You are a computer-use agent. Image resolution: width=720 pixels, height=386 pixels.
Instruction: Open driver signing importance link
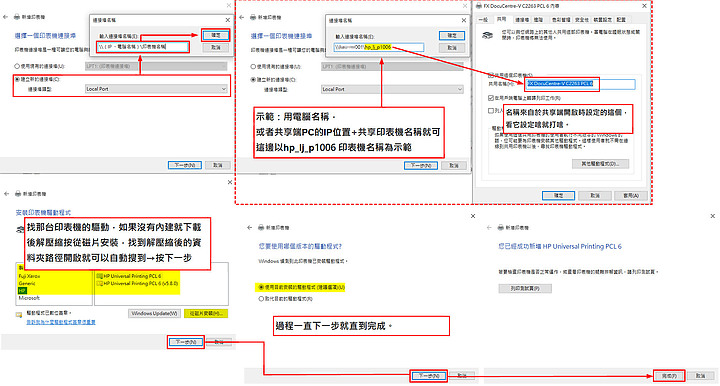click(61, 322)
